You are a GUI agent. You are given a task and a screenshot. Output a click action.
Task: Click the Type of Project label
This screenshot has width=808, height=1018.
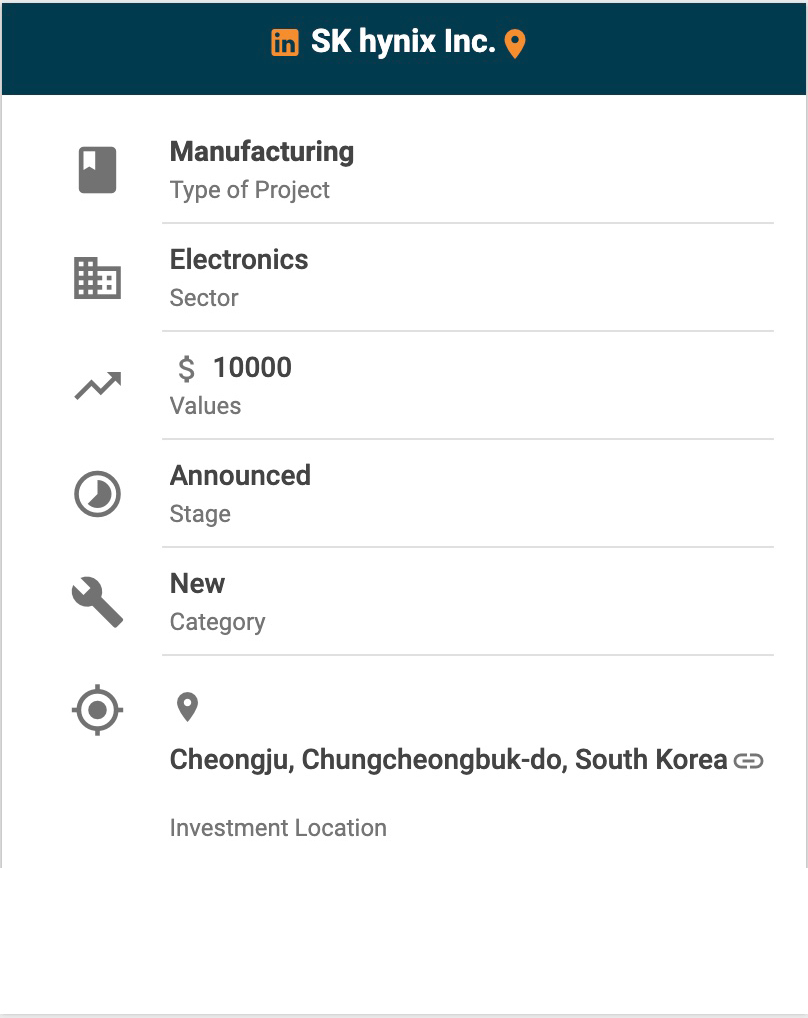pos(250,190)
